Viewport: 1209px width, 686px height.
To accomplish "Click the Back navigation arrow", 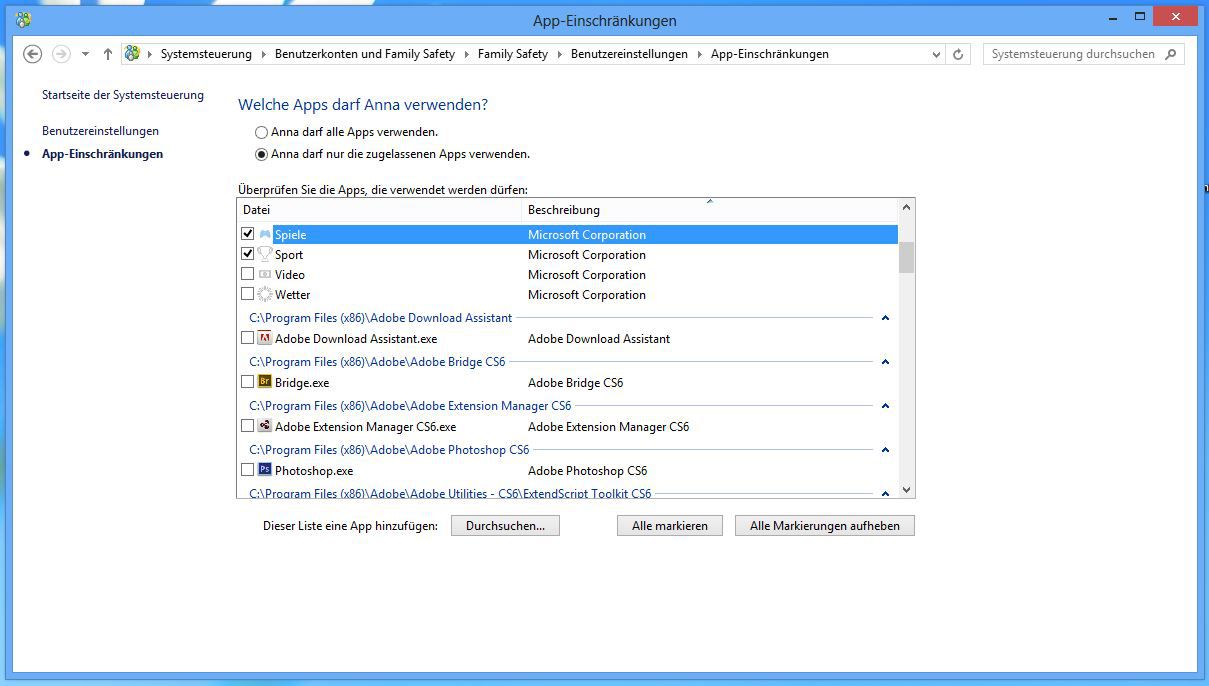I will click(x=32, y=54).
